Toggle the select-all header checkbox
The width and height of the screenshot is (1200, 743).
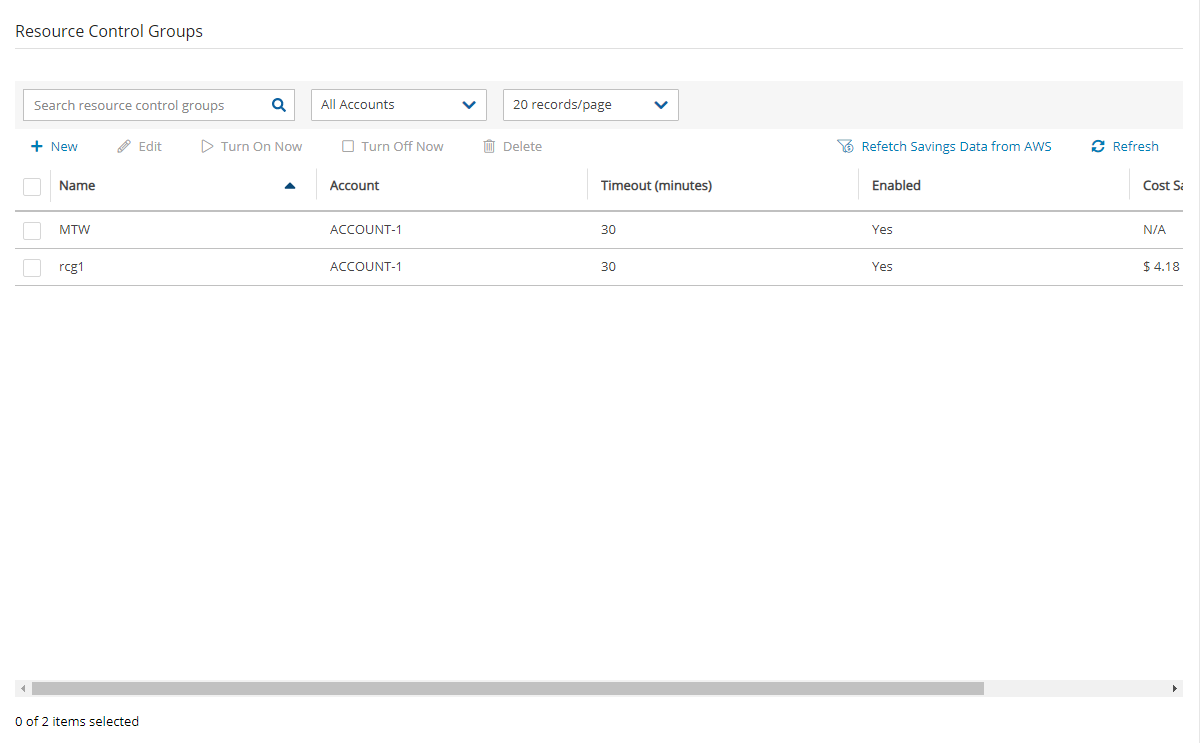(32, 186)
